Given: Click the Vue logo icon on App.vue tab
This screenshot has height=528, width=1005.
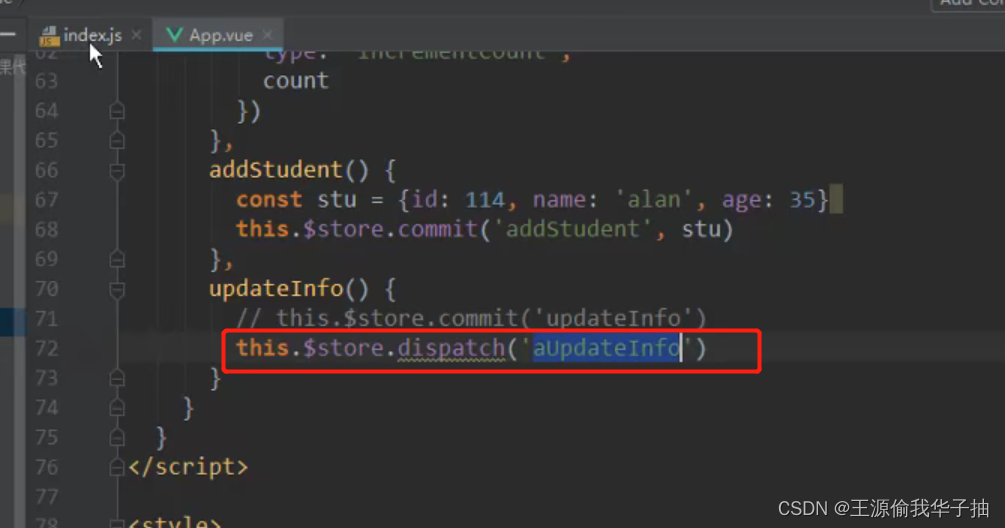Looking at the screenshot, I should [174, 35].
